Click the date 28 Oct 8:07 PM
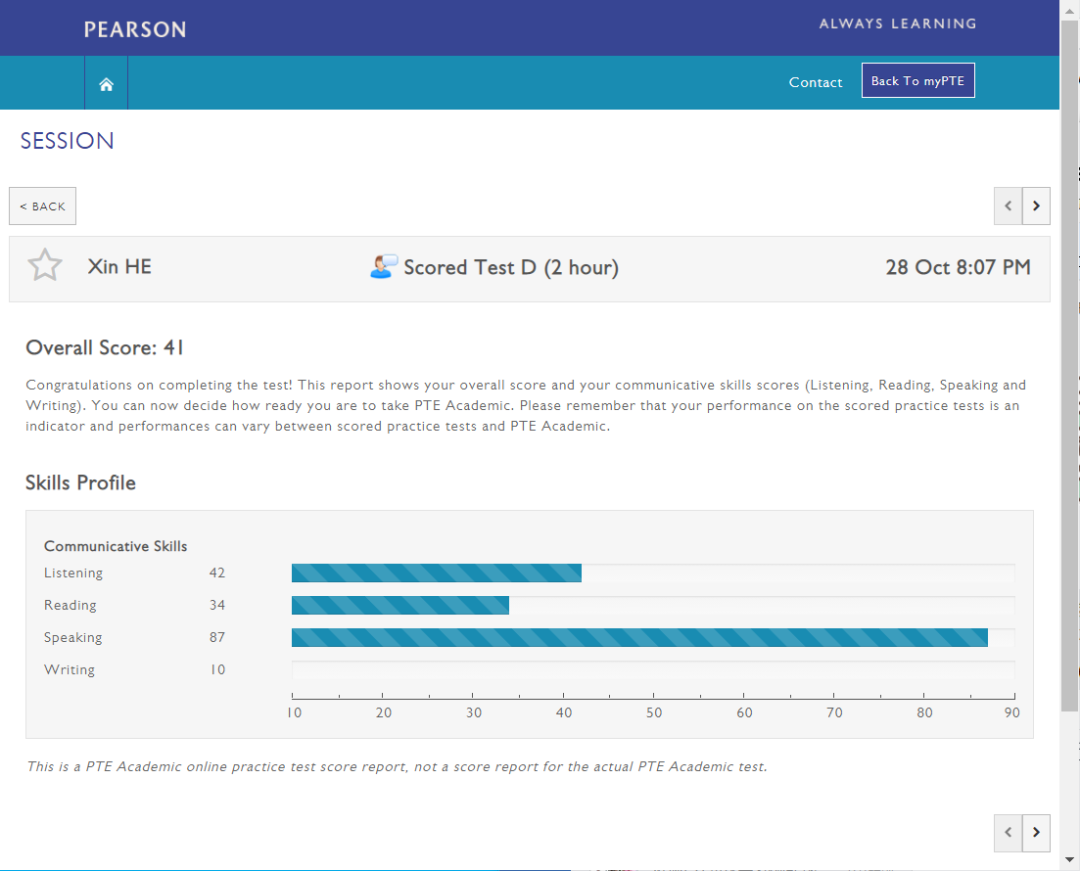Viewport: 1080px width, 871px height. (958, 267)
